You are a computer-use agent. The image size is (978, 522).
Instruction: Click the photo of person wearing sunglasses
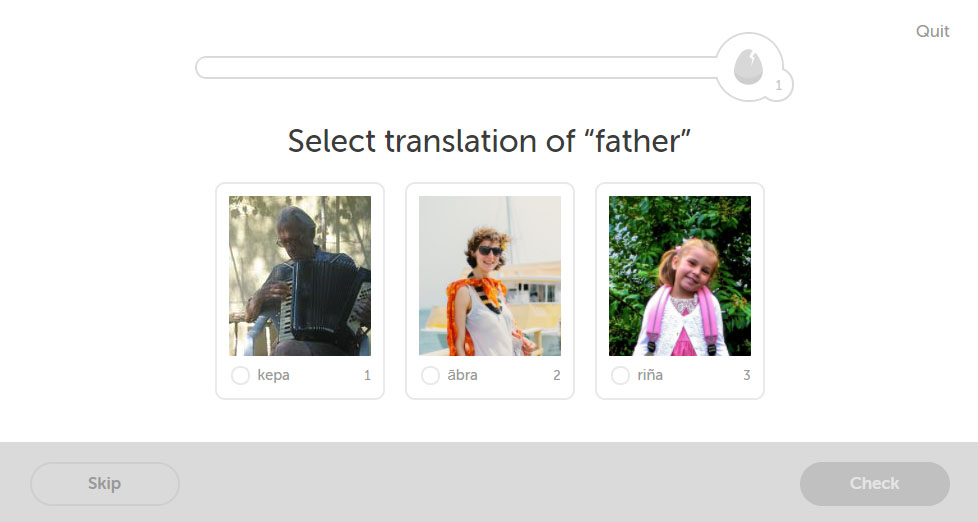point(490,276)
